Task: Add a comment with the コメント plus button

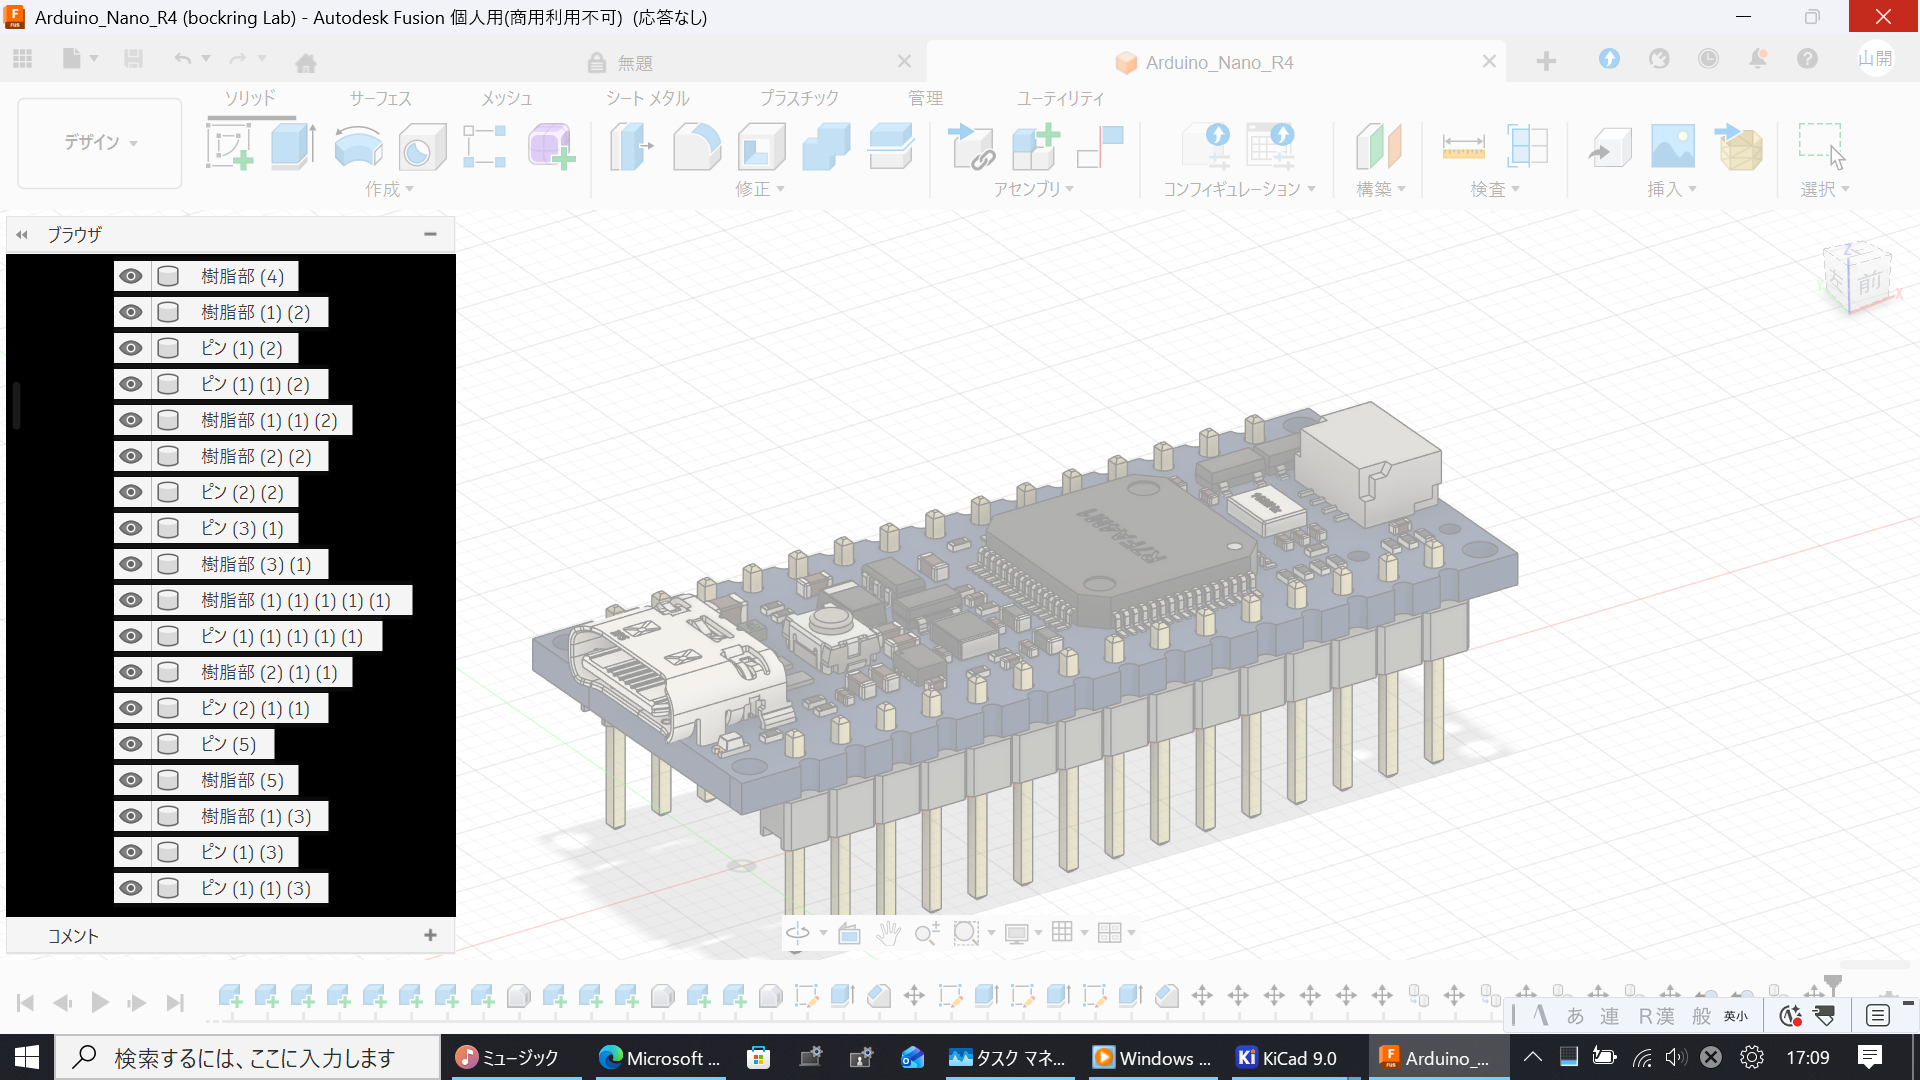Action: coord(430,935)
